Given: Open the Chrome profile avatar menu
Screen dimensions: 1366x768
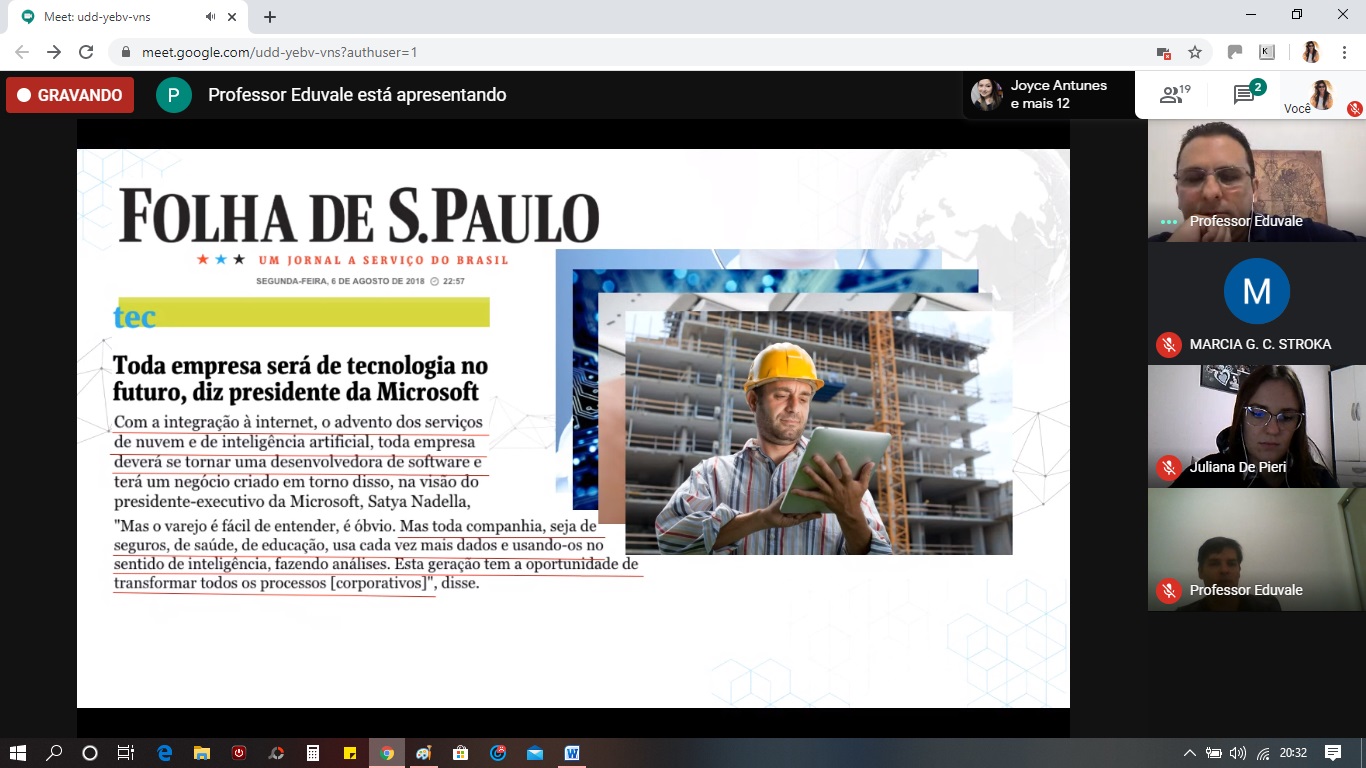Looking at the screenshot, I should [x=1311, y=52].
